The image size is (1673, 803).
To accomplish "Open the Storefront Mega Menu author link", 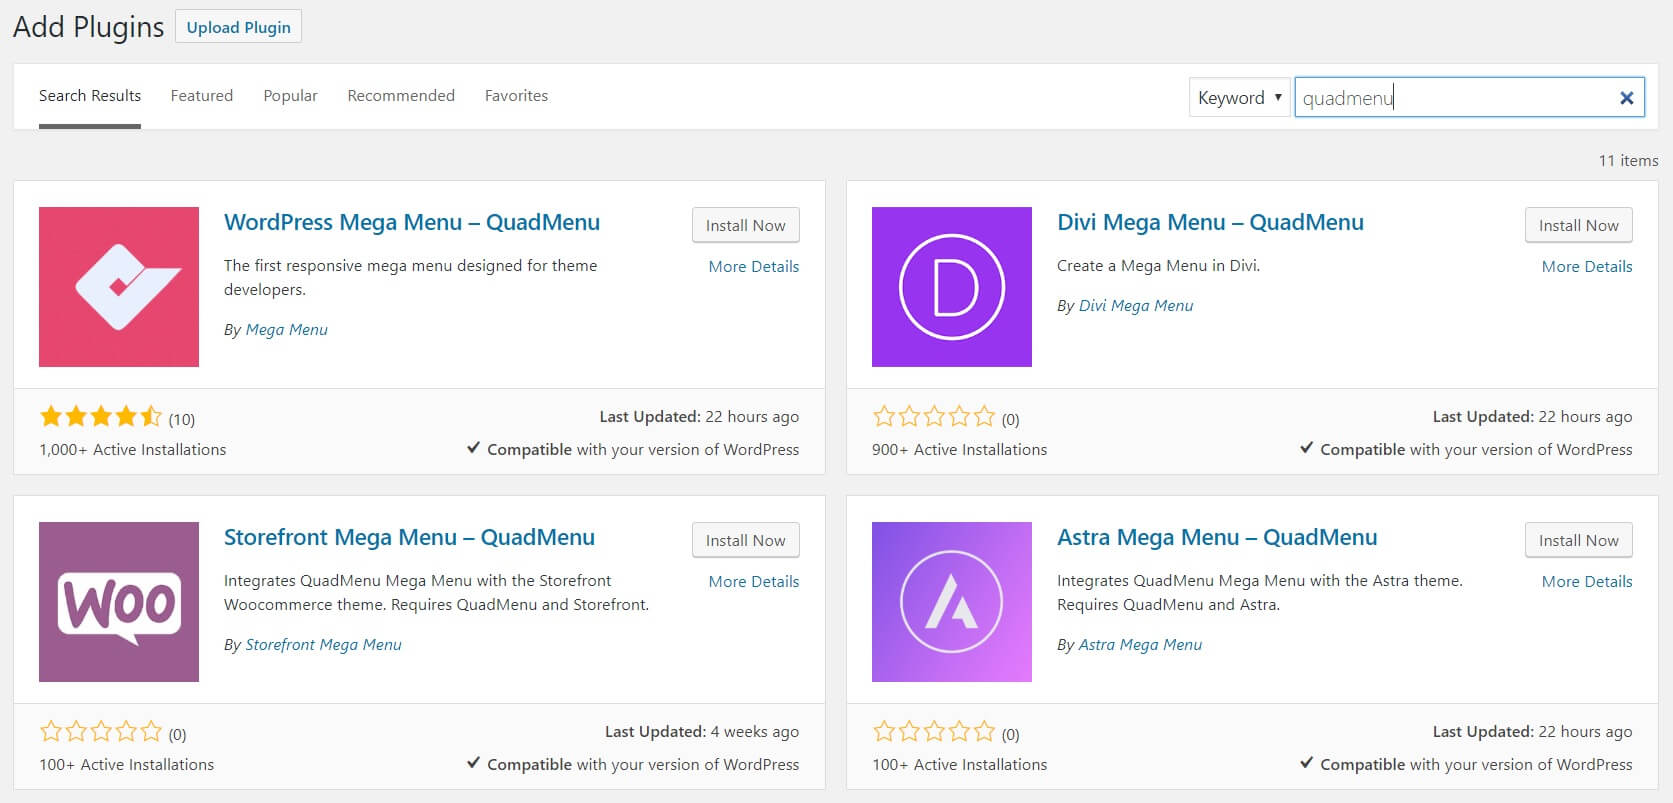I will click(x=323, y=645).
